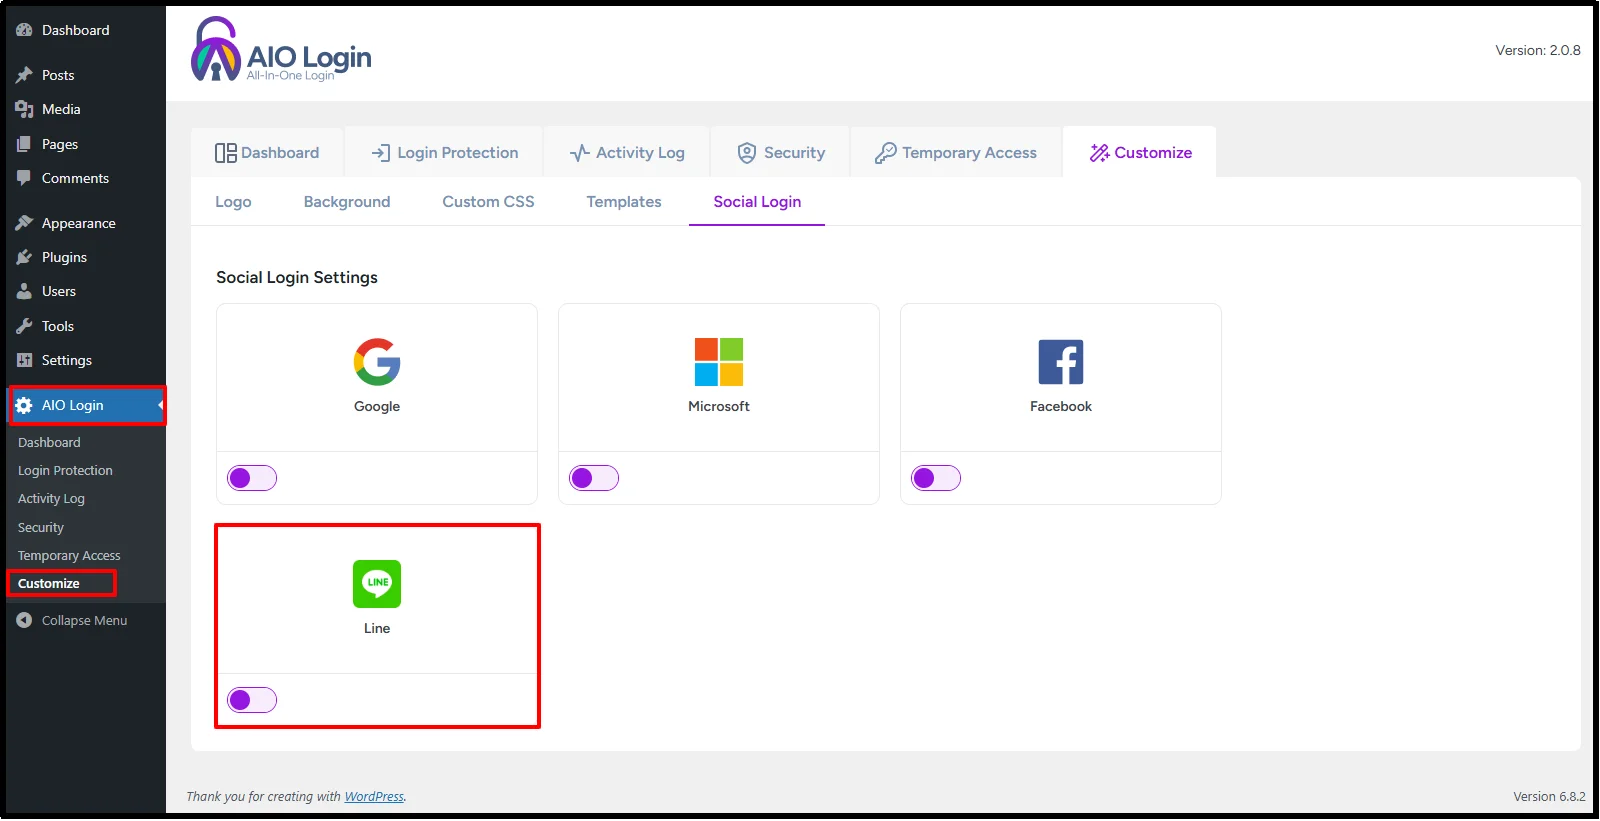Click the Dashboard tab grid icon
Screen dimensions: 1600x821
point(226,153)
